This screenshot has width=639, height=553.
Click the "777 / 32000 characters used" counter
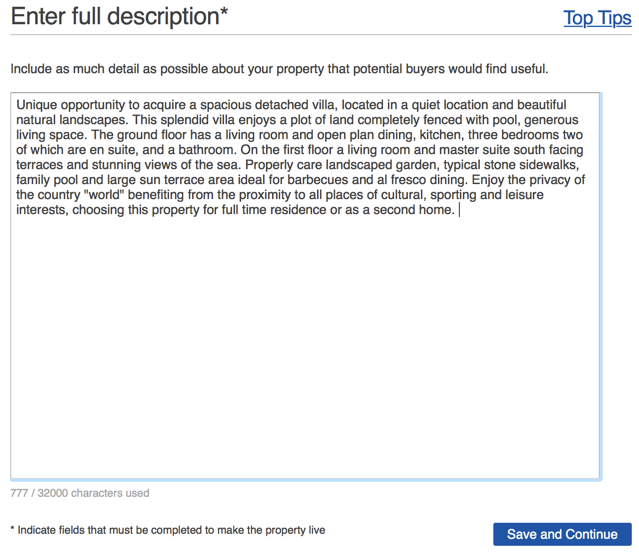80,493
